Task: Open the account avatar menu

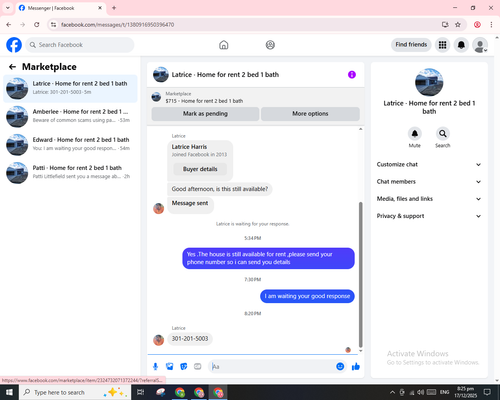Action: tap(480, 45)
